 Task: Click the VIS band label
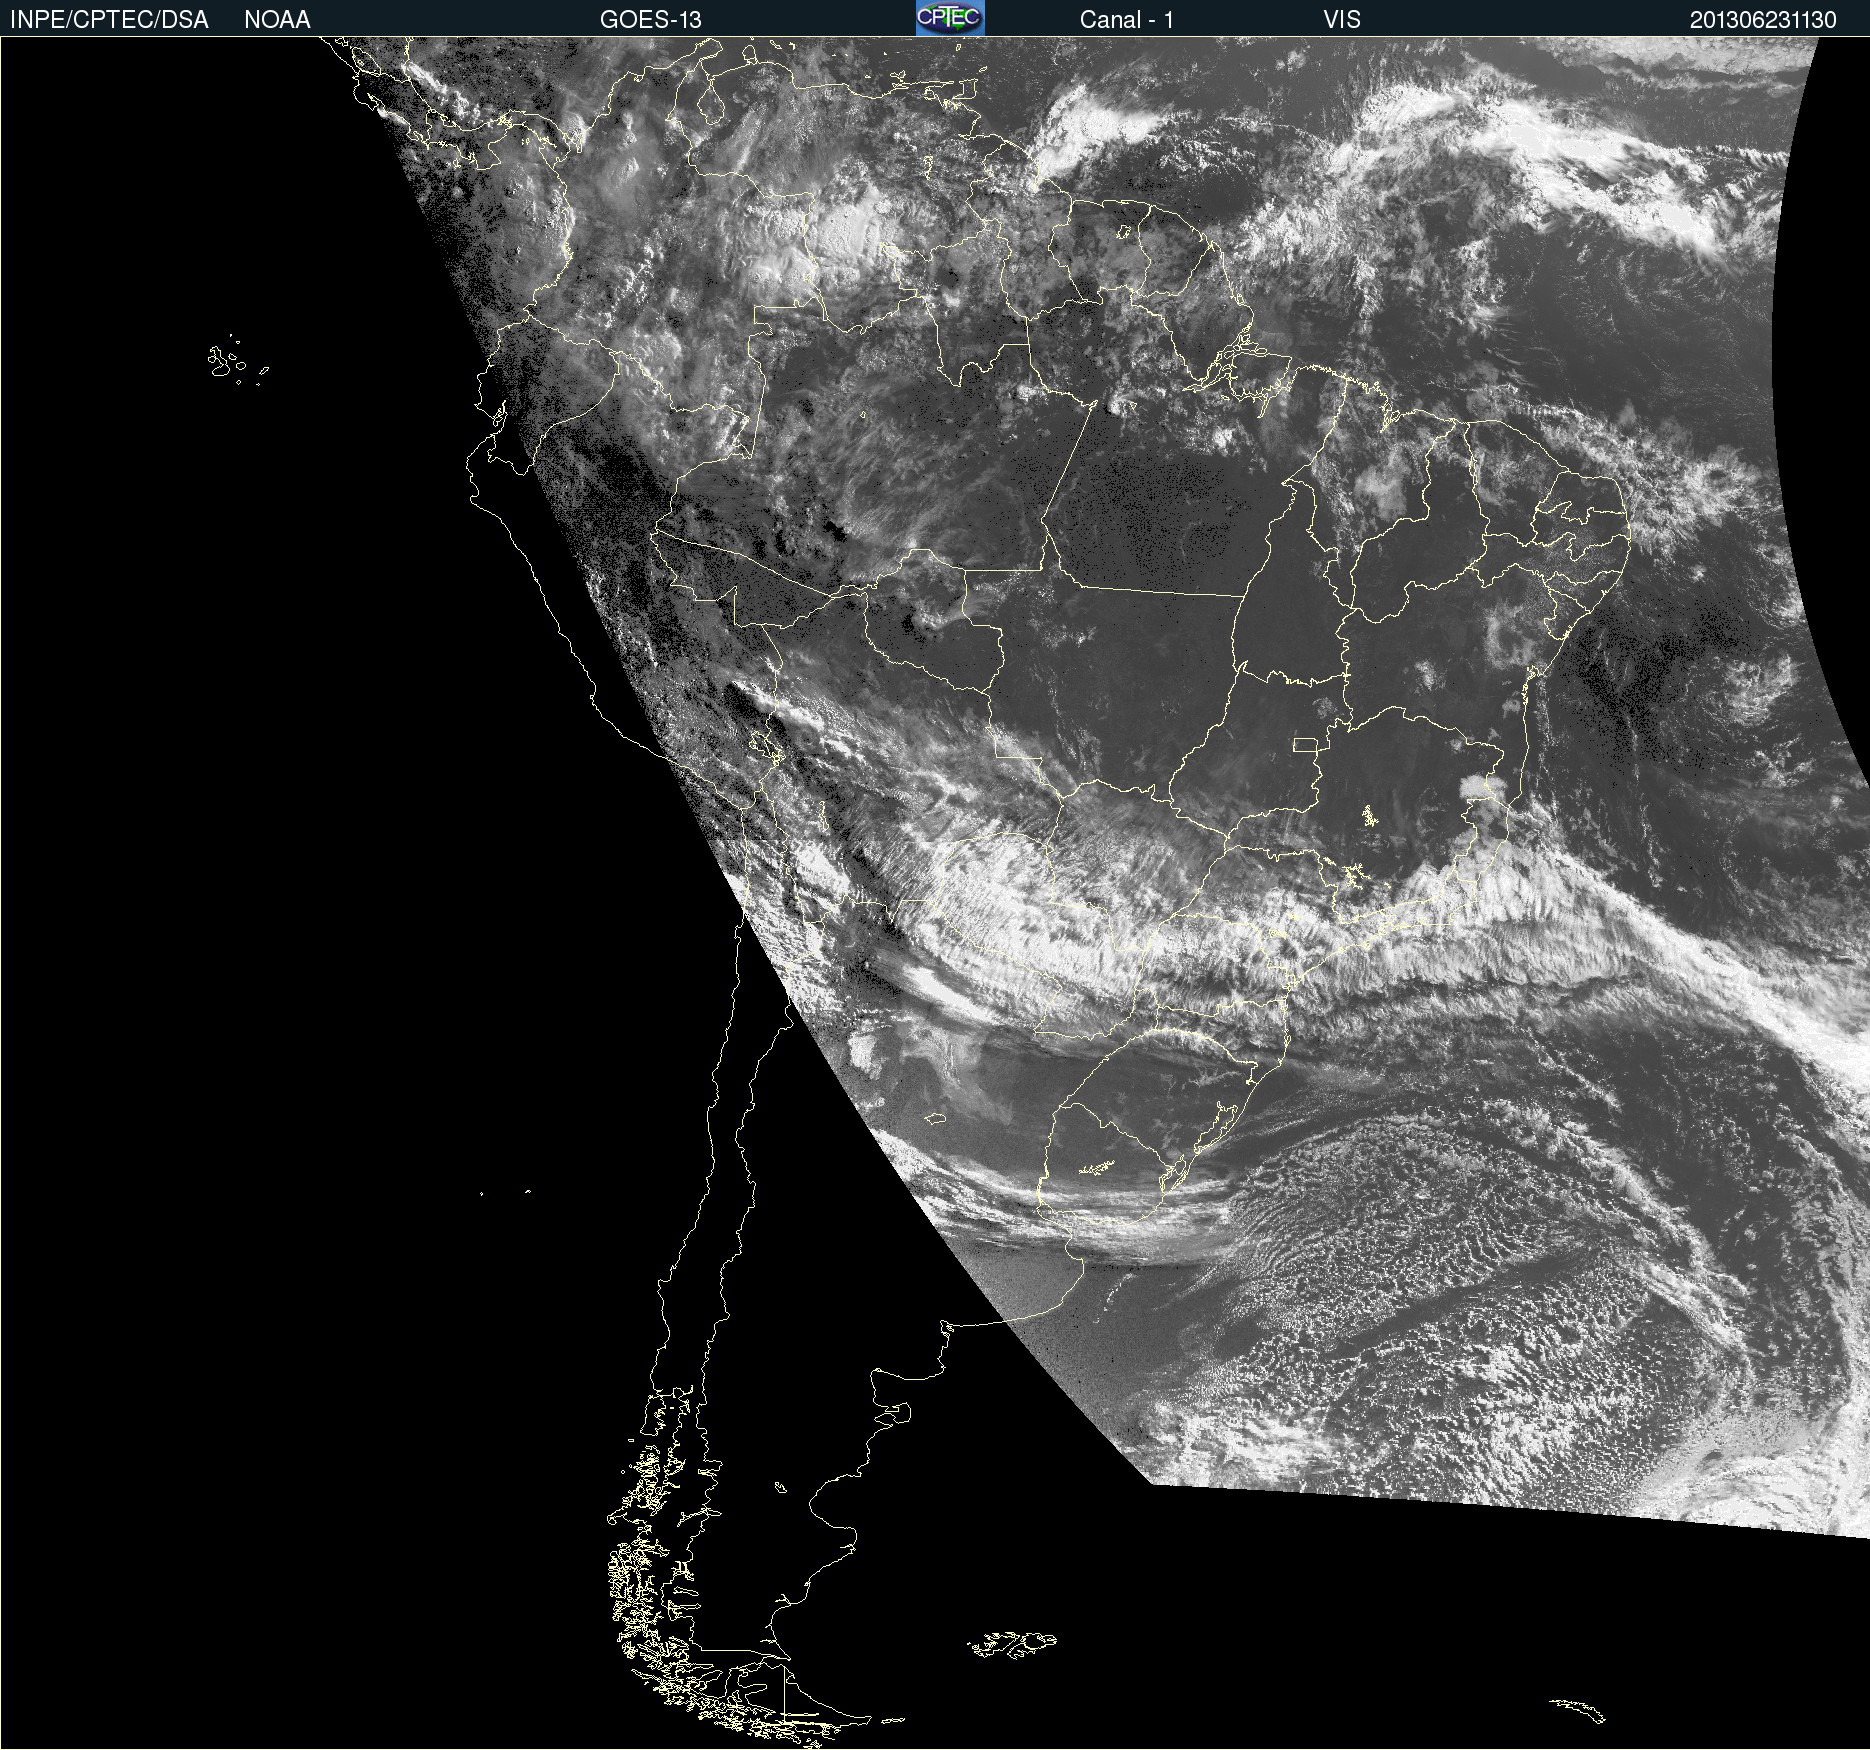click(1342, 20)
